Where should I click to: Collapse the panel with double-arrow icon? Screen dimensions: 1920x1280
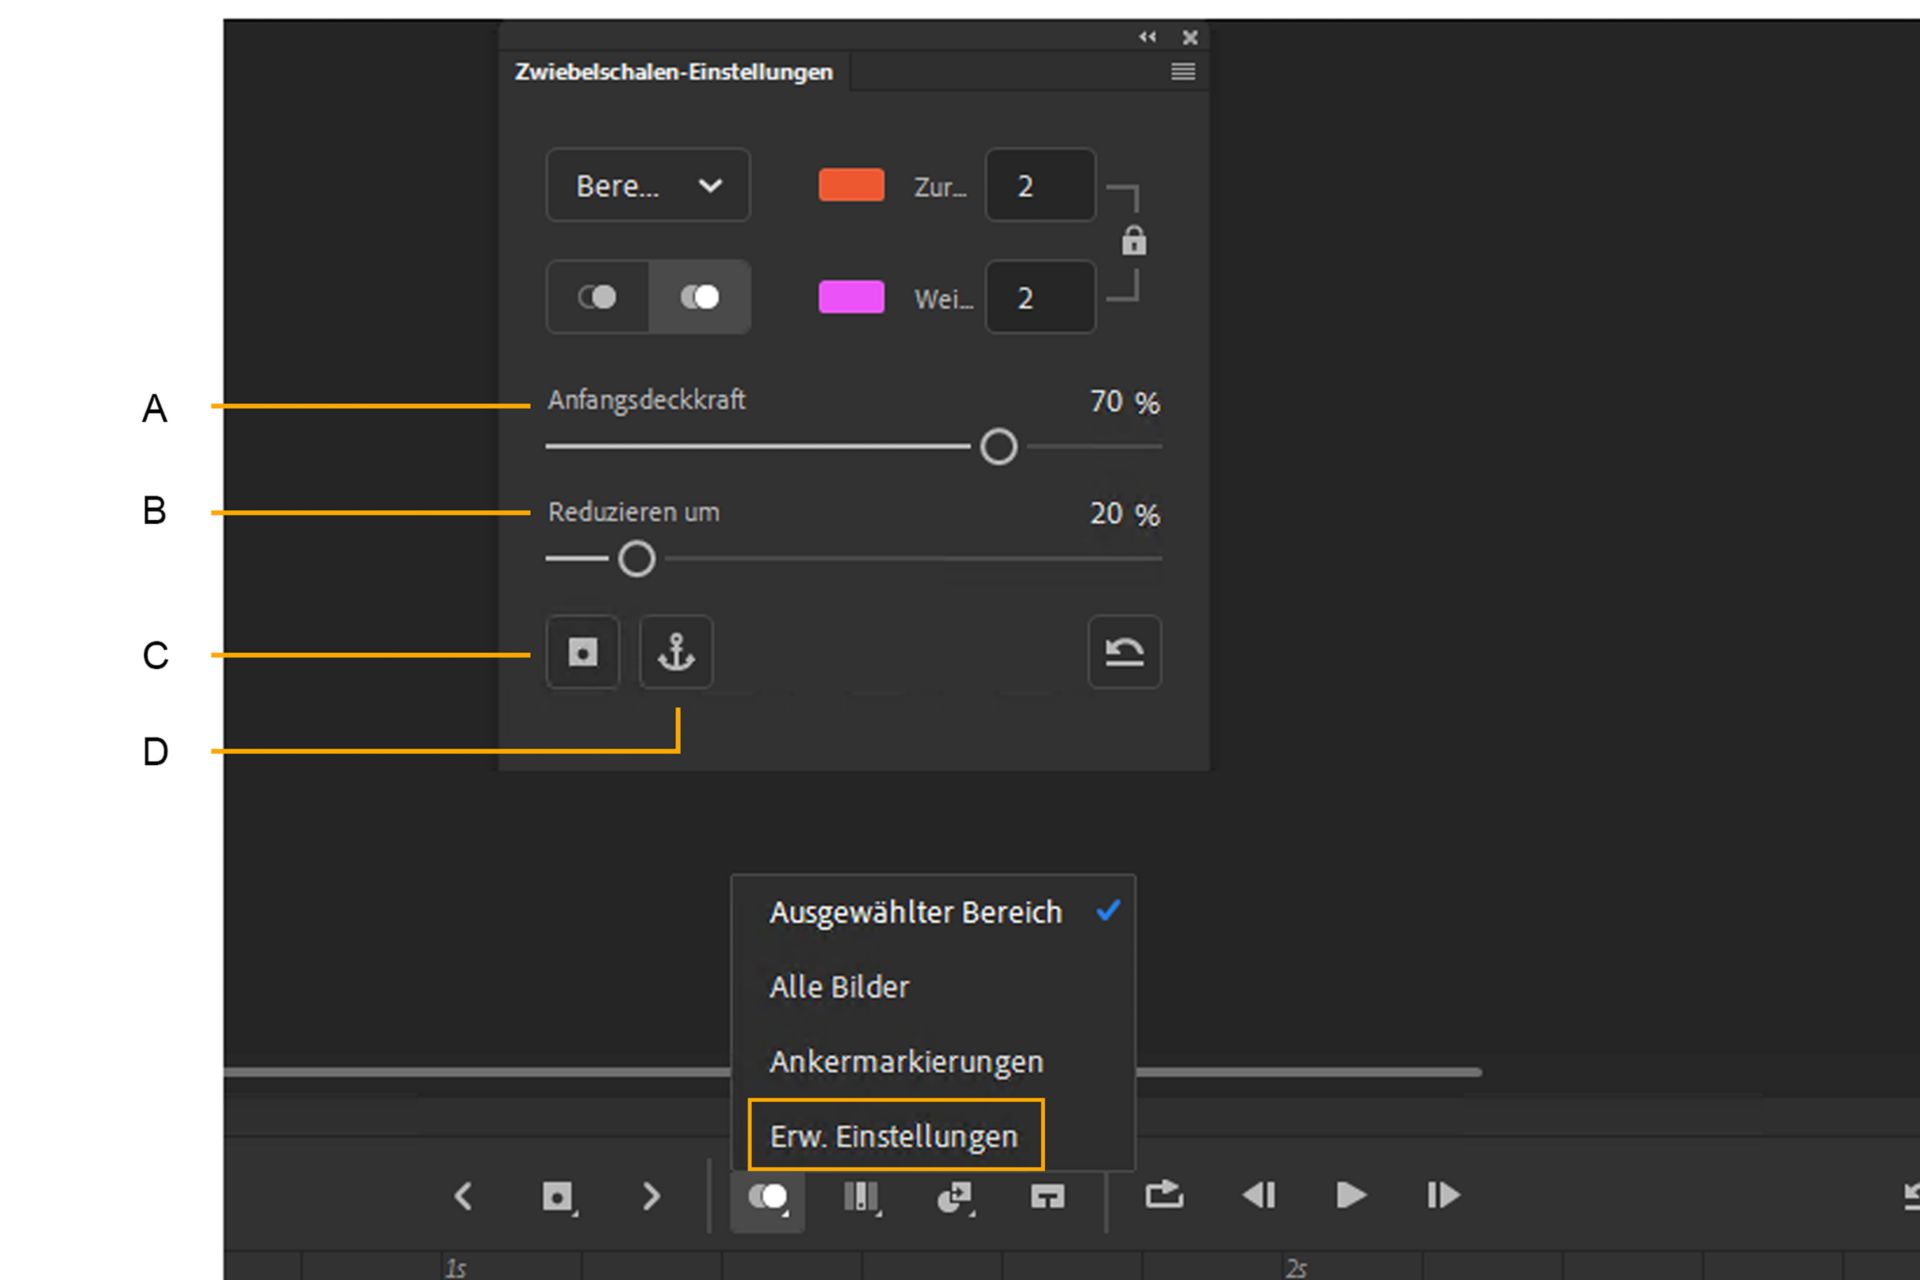[x=1147, y=37]
